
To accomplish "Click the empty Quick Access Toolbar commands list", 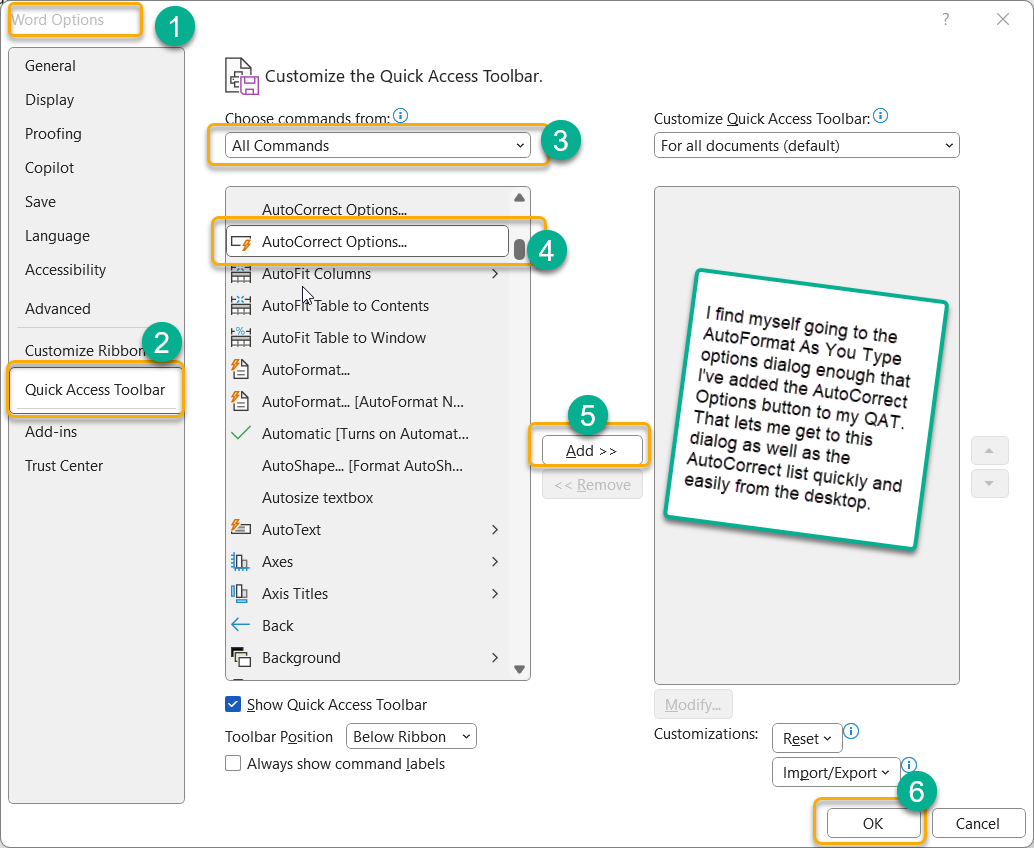I will coord(806,435).
